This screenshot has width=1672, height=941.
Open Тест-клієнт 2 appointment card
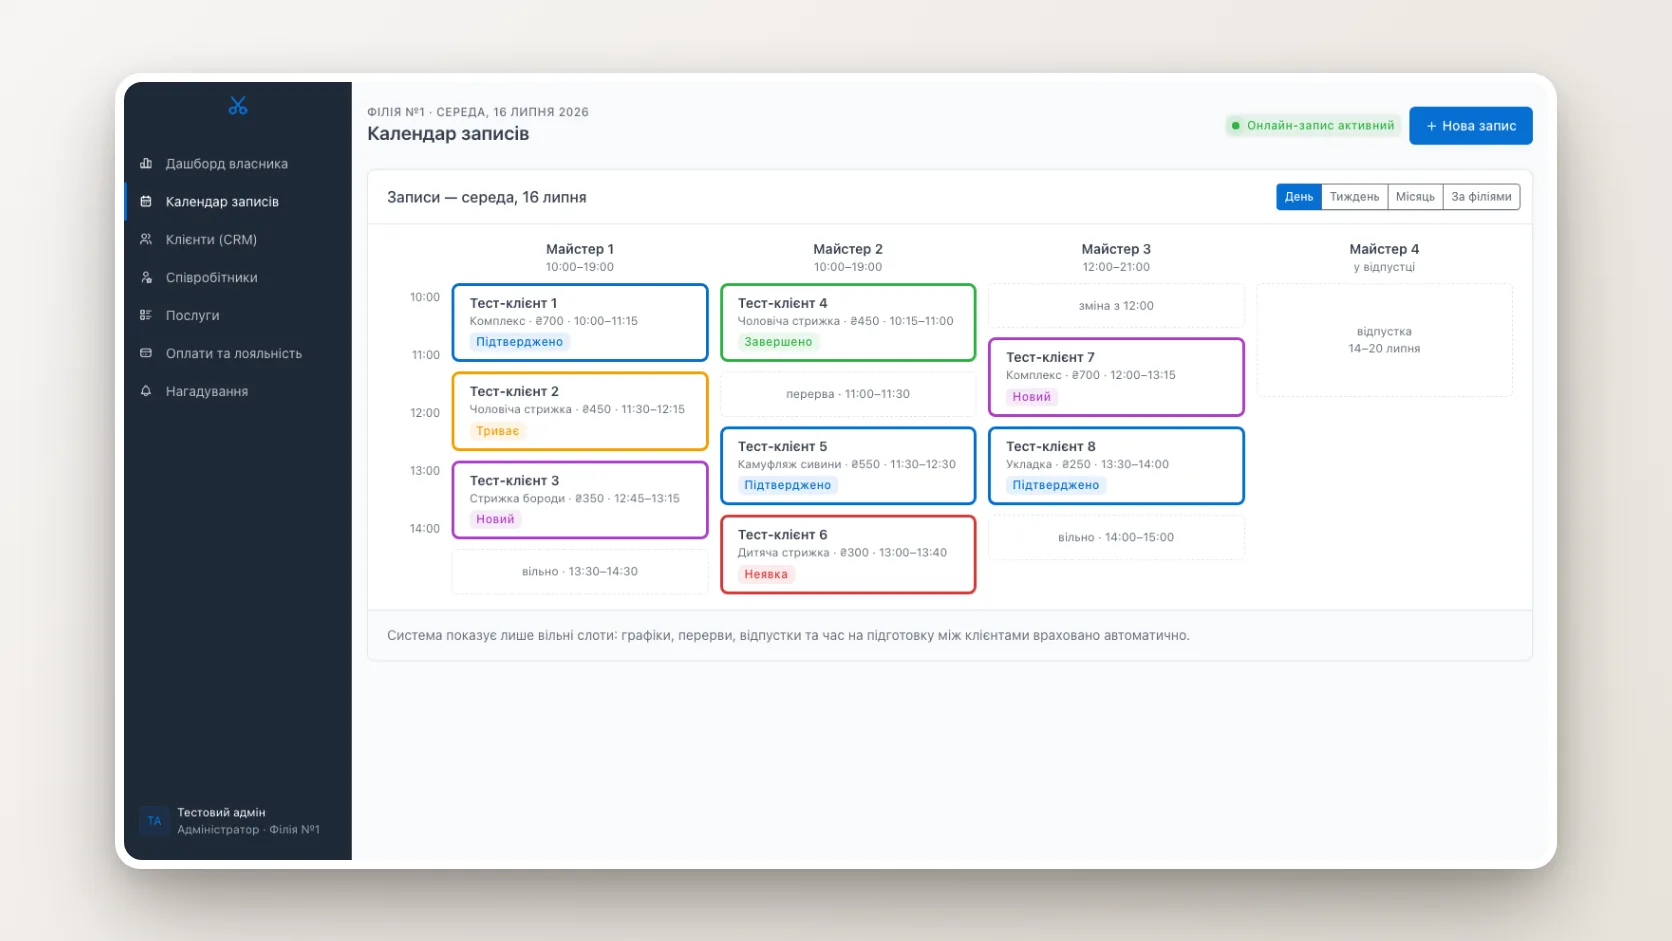[x=580, y=411]
